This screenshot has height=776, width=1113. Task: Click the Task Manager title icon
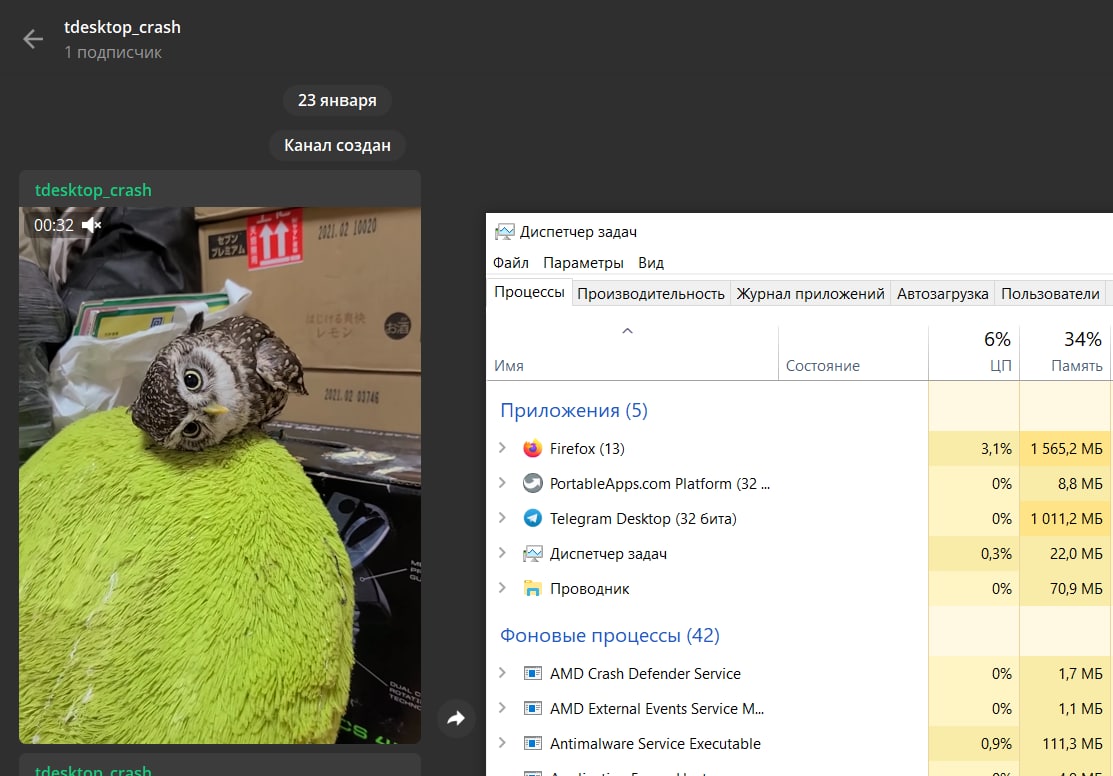point(505,231)
